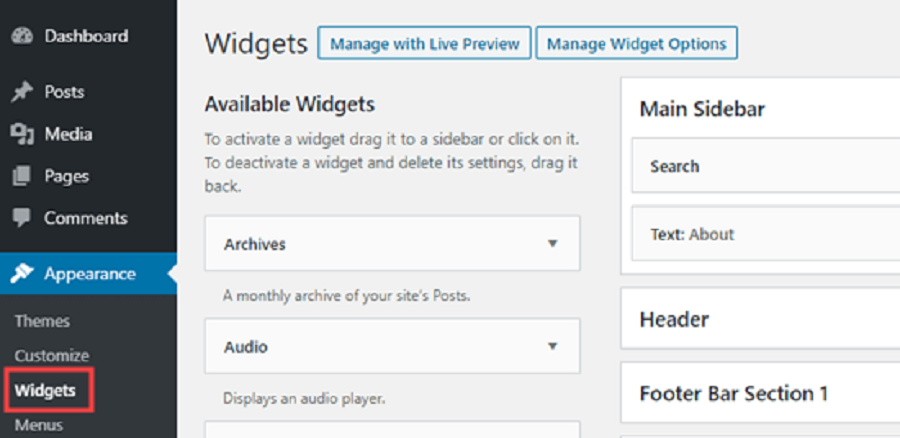Screen dimensions: 900x438
Task: Select Widgets in the Appearance submenu
Action: click(45, 391)
